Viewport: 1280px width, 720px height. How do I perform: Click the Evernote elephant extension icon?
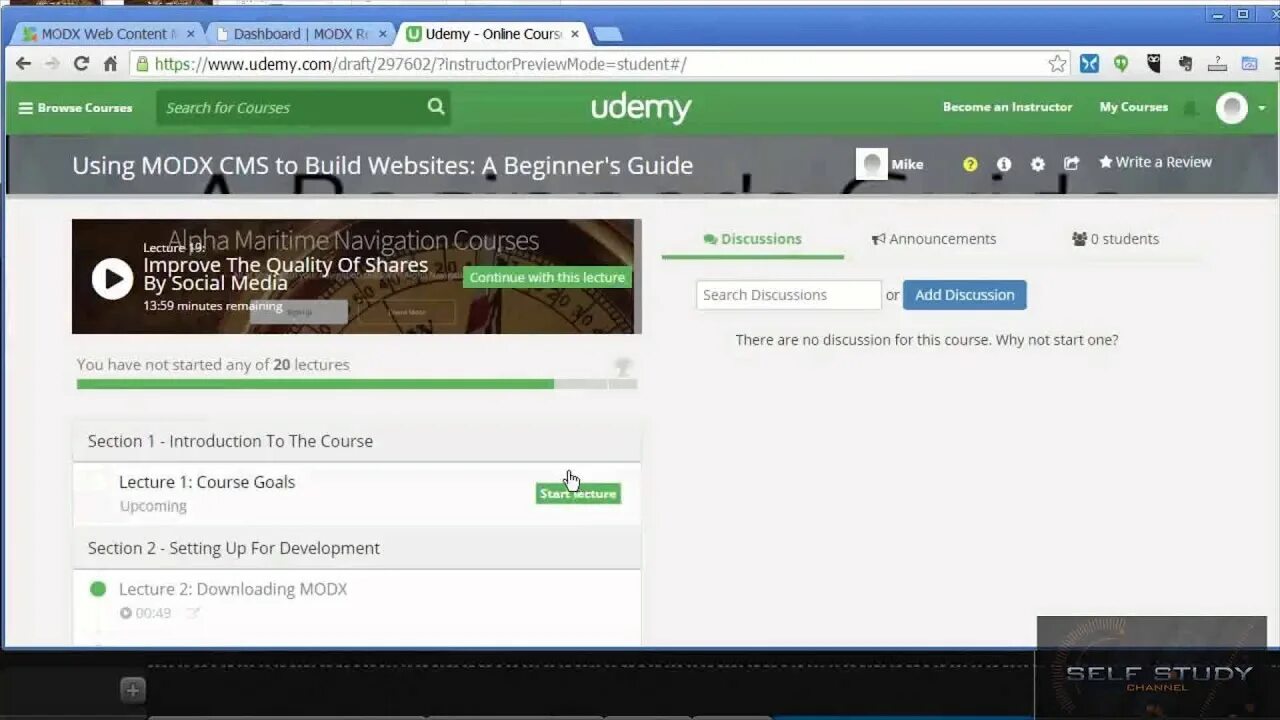pyautogui.click(x=1185, y=64)
